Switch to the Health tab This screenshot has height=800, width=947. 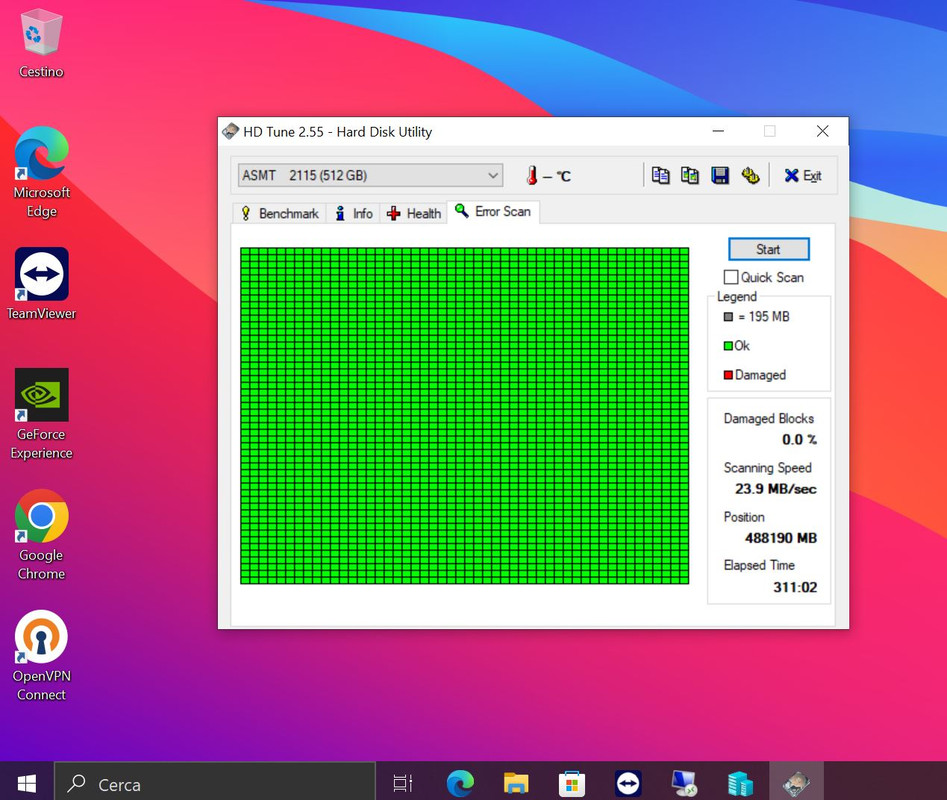tap(414, 213)
